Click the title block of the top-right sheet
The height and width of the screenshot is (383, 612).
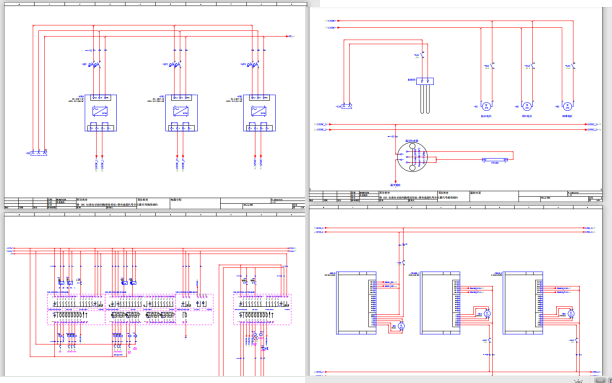pyautogui.click(x=456, y=196)
